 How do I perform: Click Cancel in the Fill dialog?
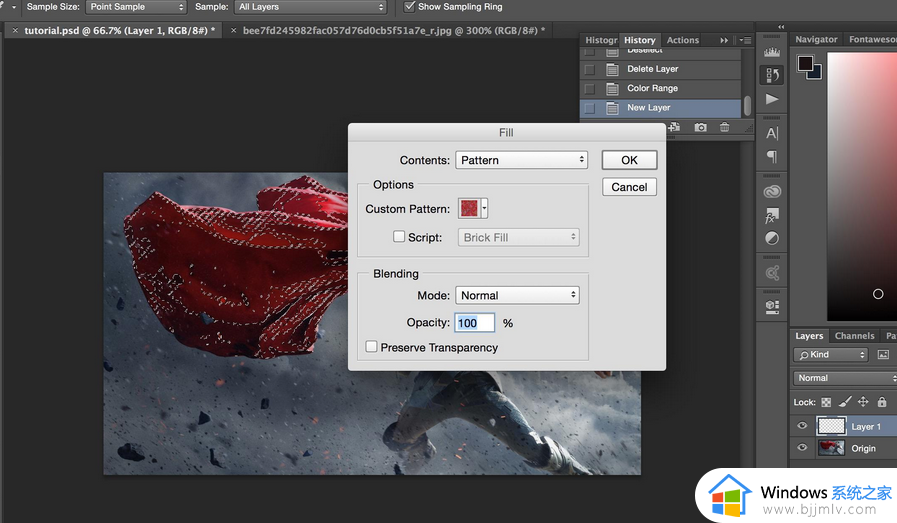[x=629, y=187]
